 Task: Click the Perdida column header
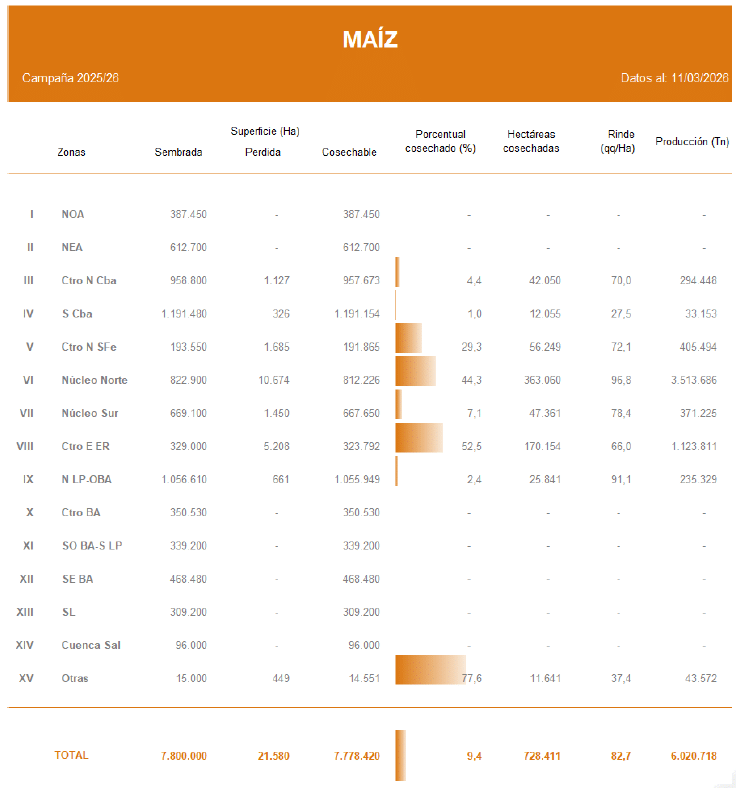tap(263, 152)
